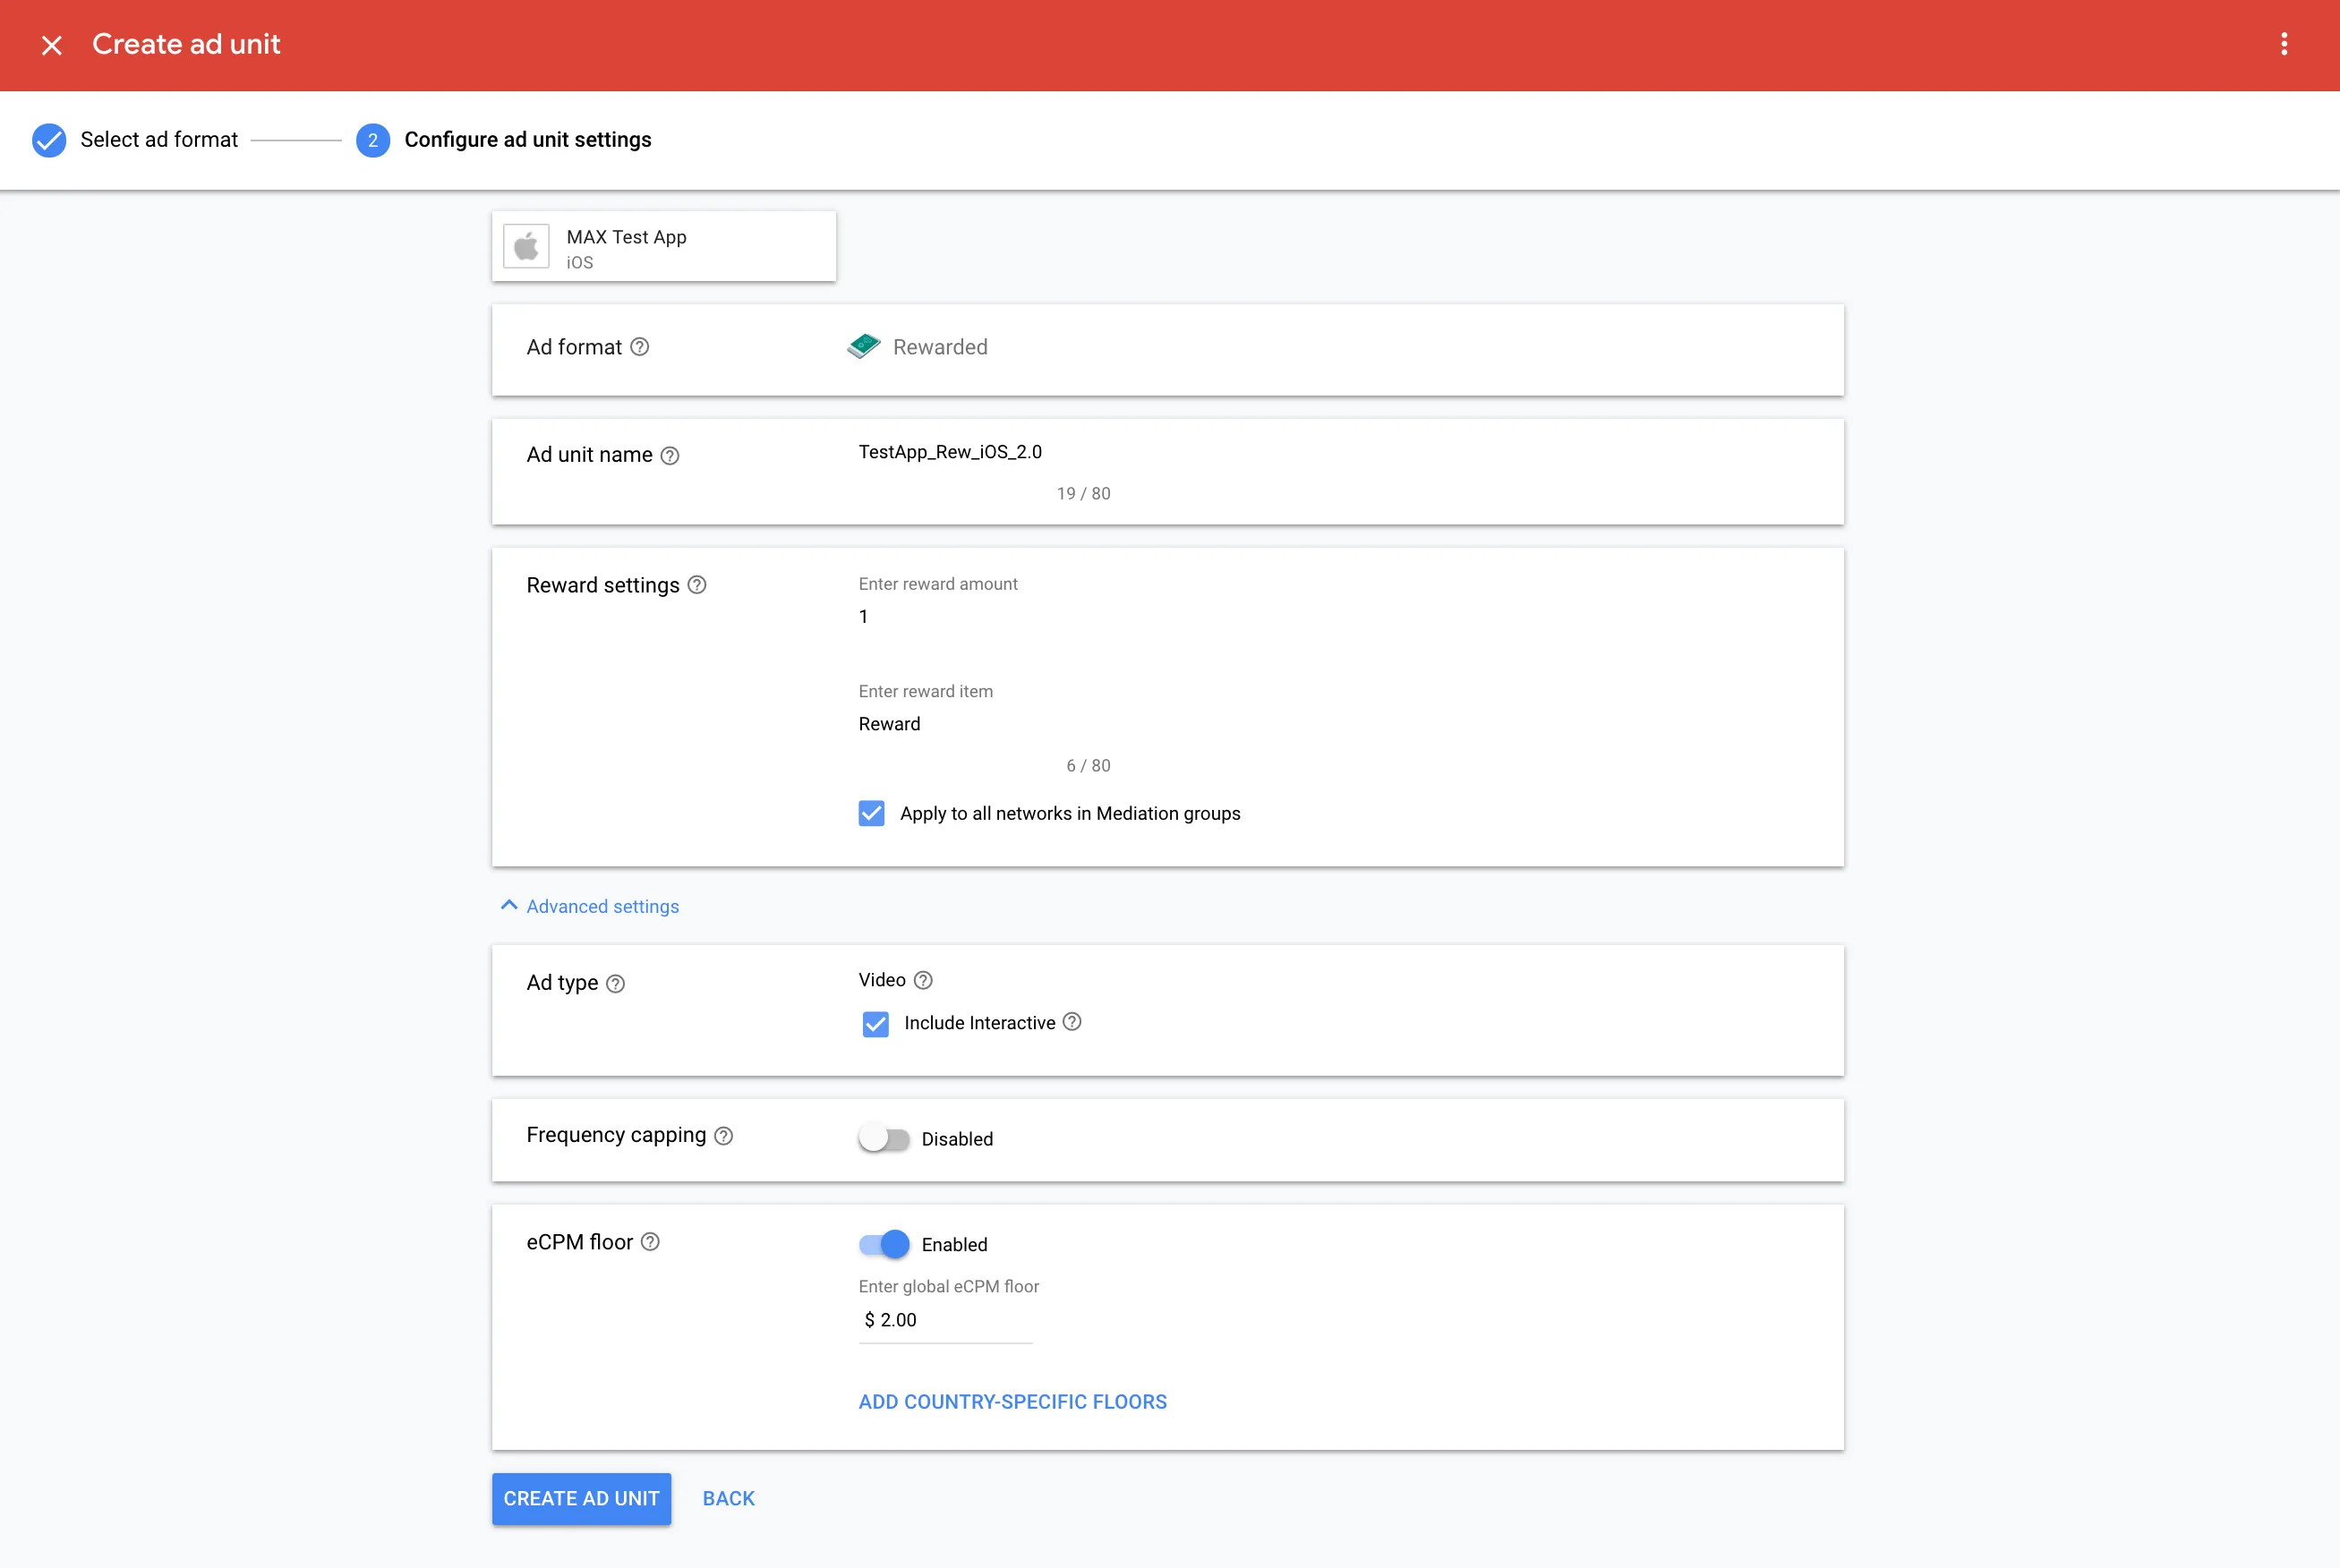
Task: Close the Create ad unit dialog
Action: [x=52, y=45]
